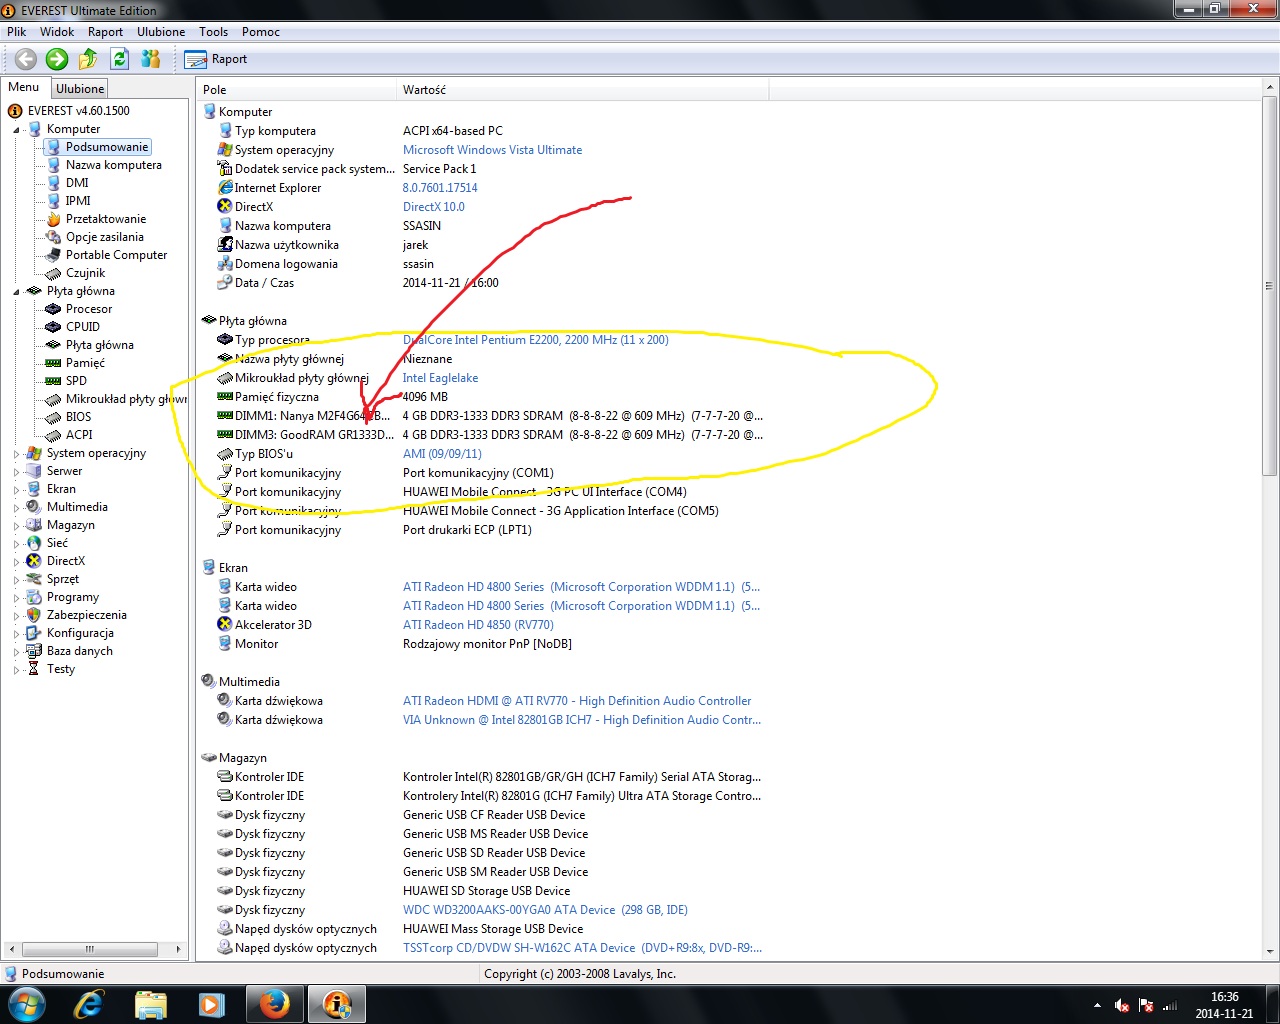This screenshot has height=1024, width=1280.
Task: Go up one level using the Up toolbar icon
Action: tap(88, 59)
